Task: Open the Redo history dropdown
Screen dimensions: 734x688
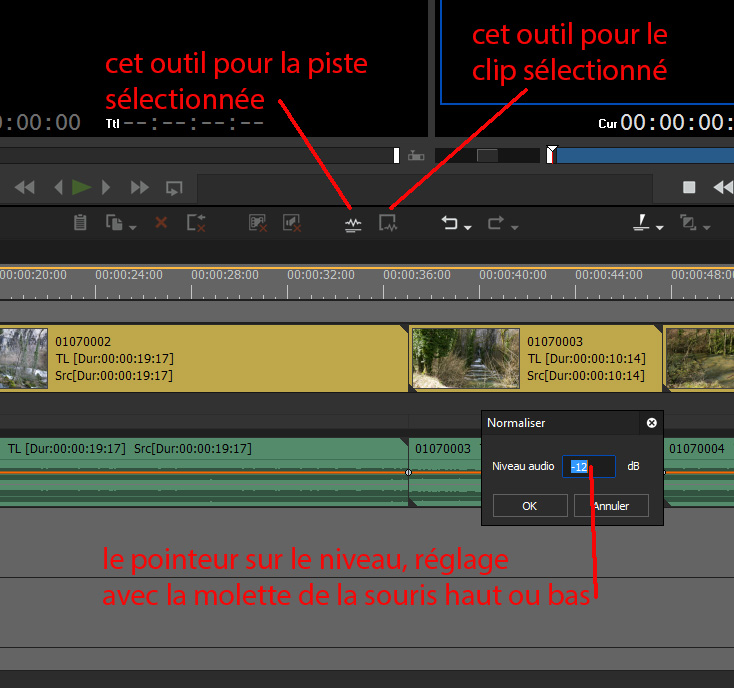Action: [514, 227]
